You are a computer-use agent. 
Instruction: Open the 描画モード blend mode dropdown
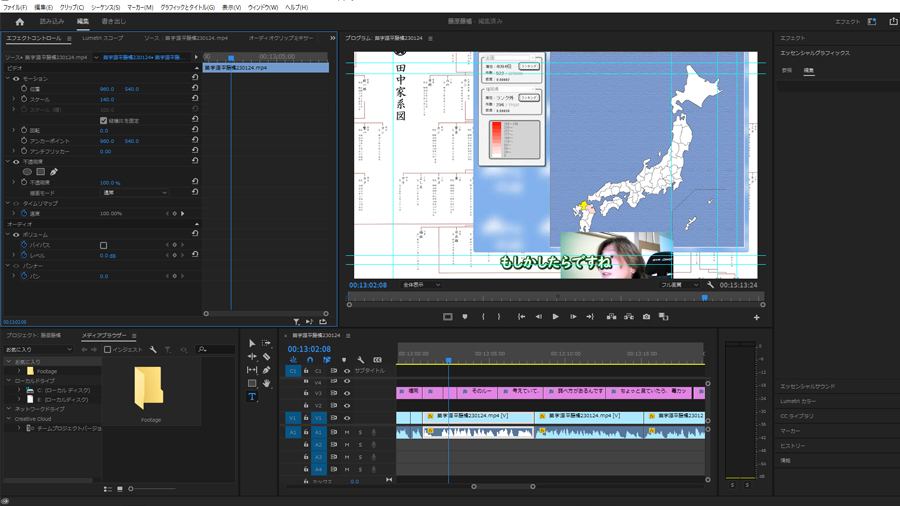point(134,193)
